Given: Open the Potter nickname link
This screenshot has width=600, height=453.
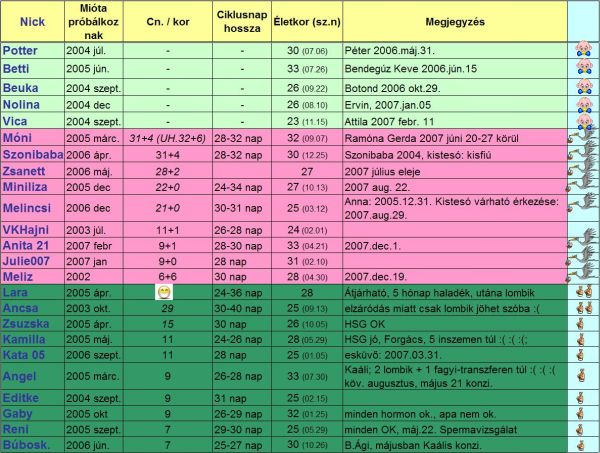Looking at the screenshot, I should point(21,49).
